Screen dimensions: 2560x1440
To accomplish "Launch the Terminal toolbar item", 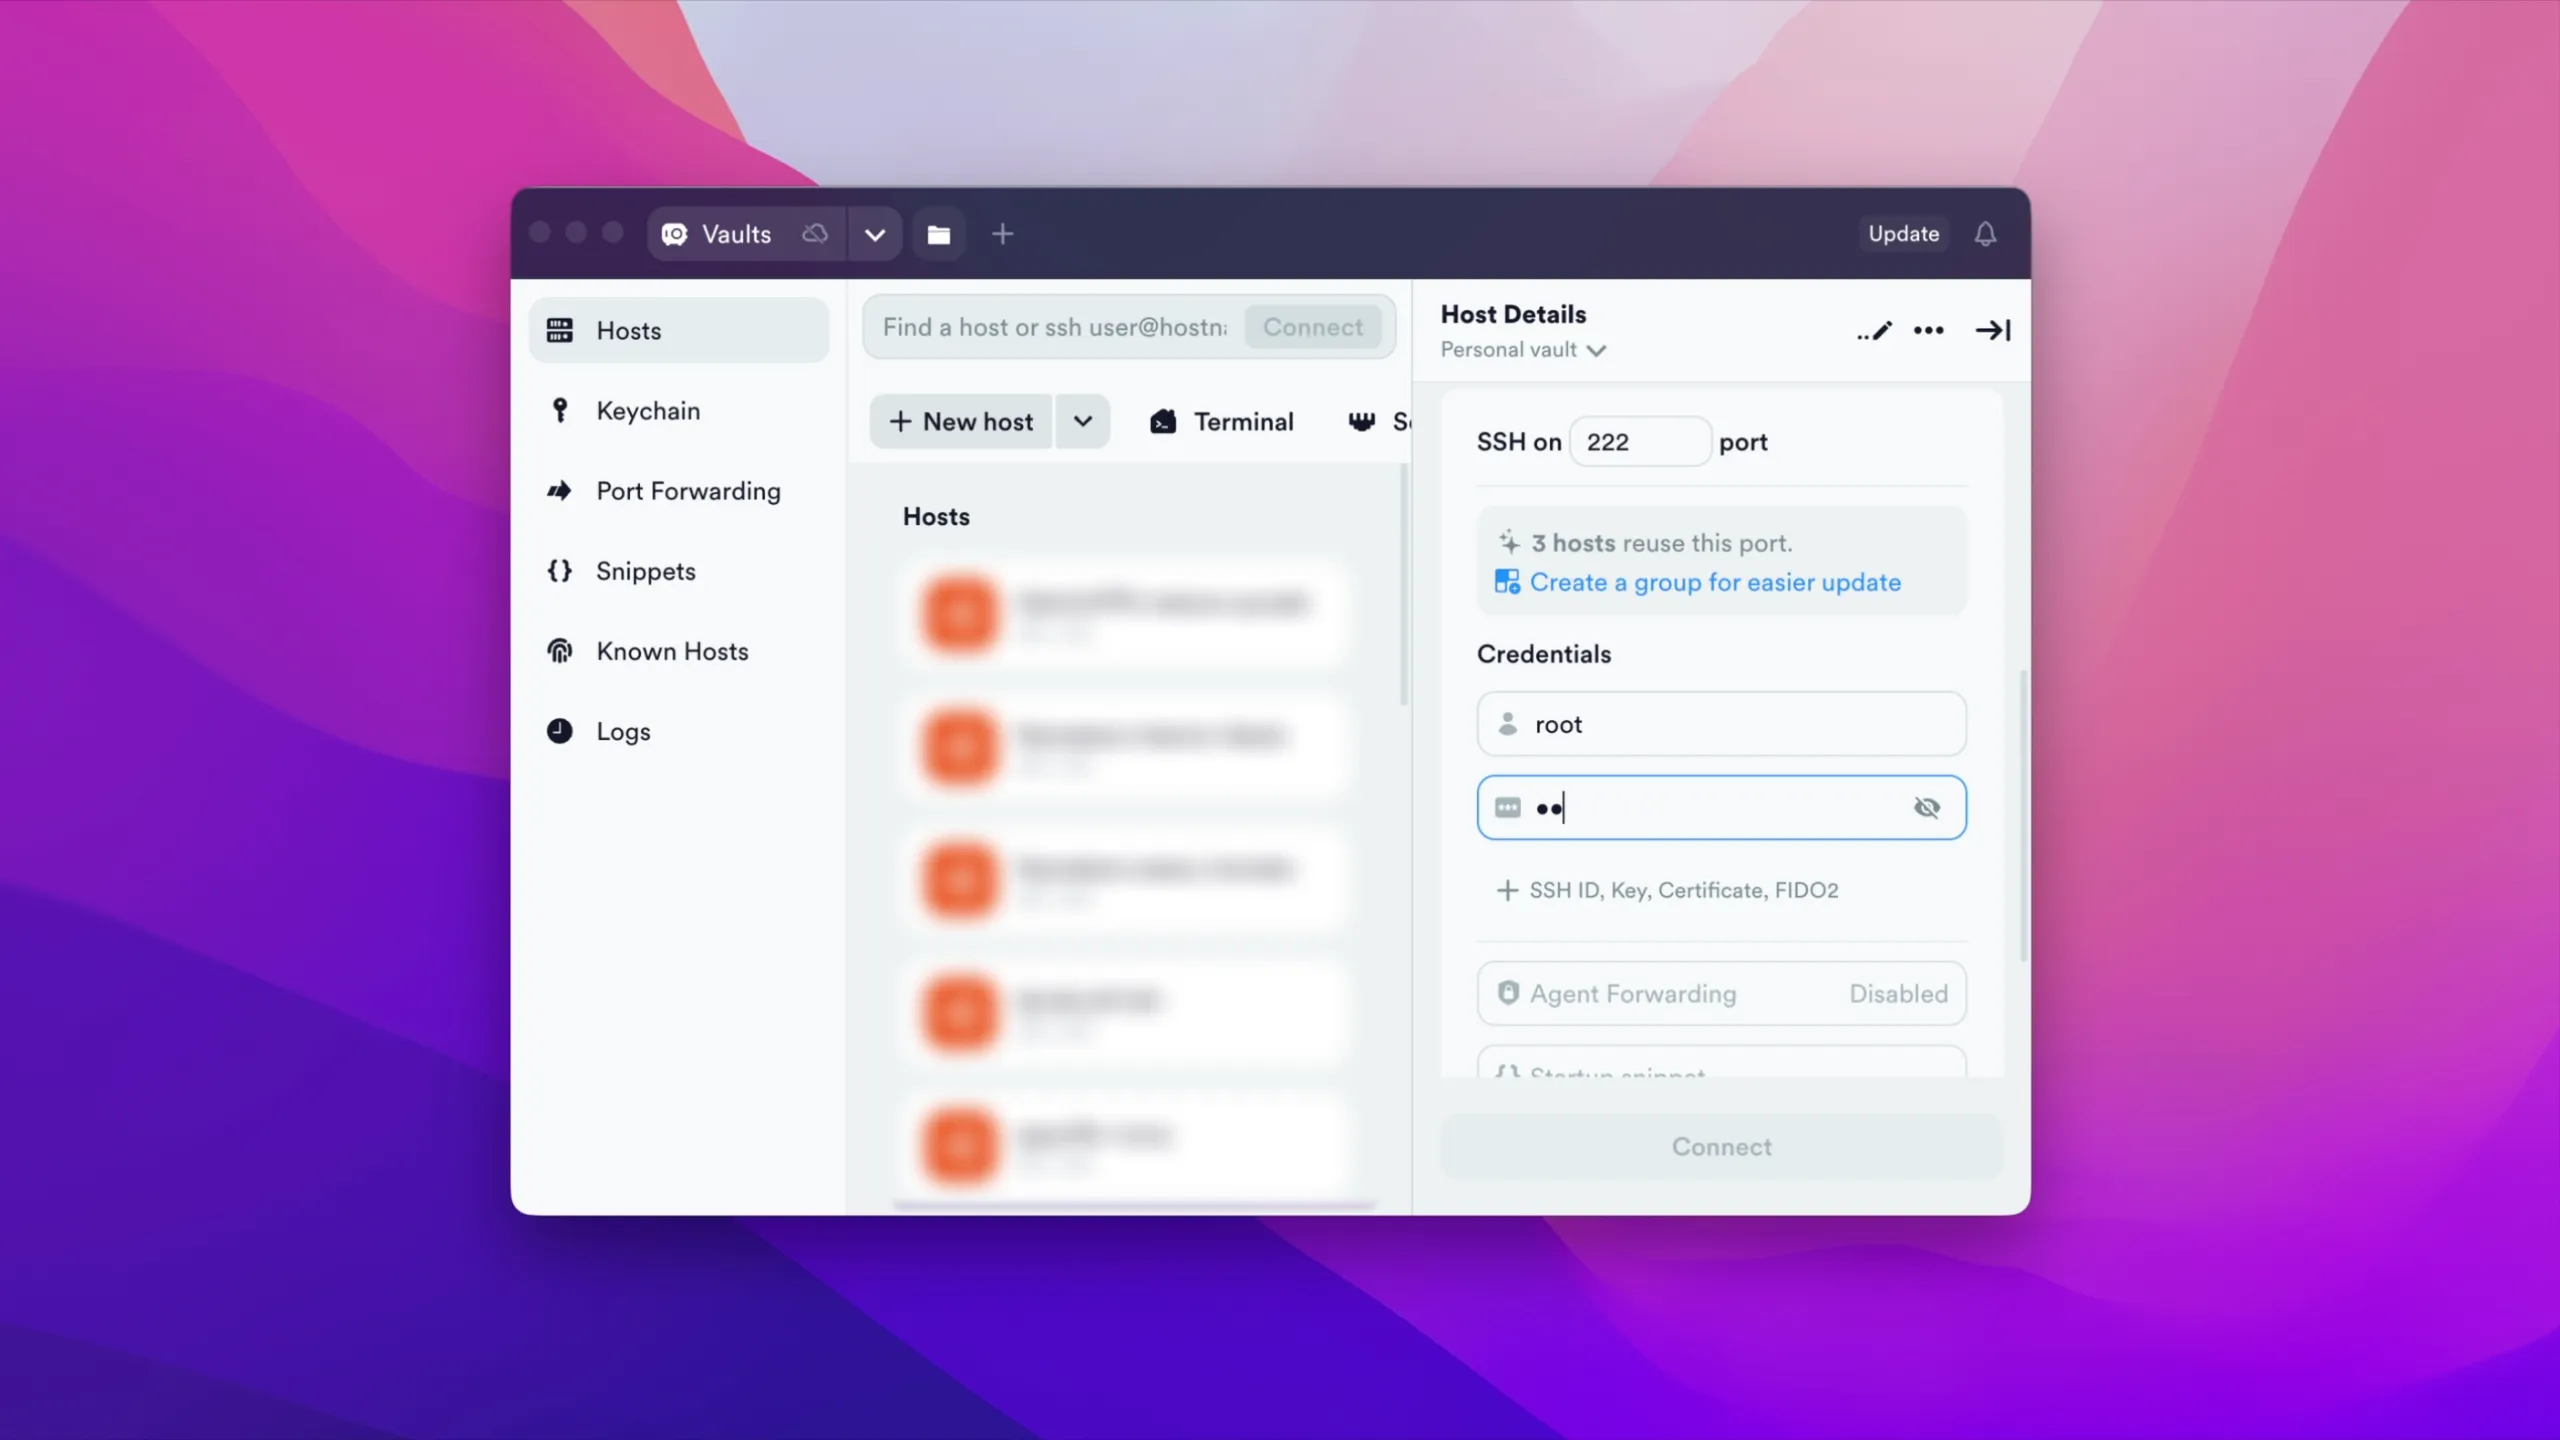I will (x=1221, y=421).
